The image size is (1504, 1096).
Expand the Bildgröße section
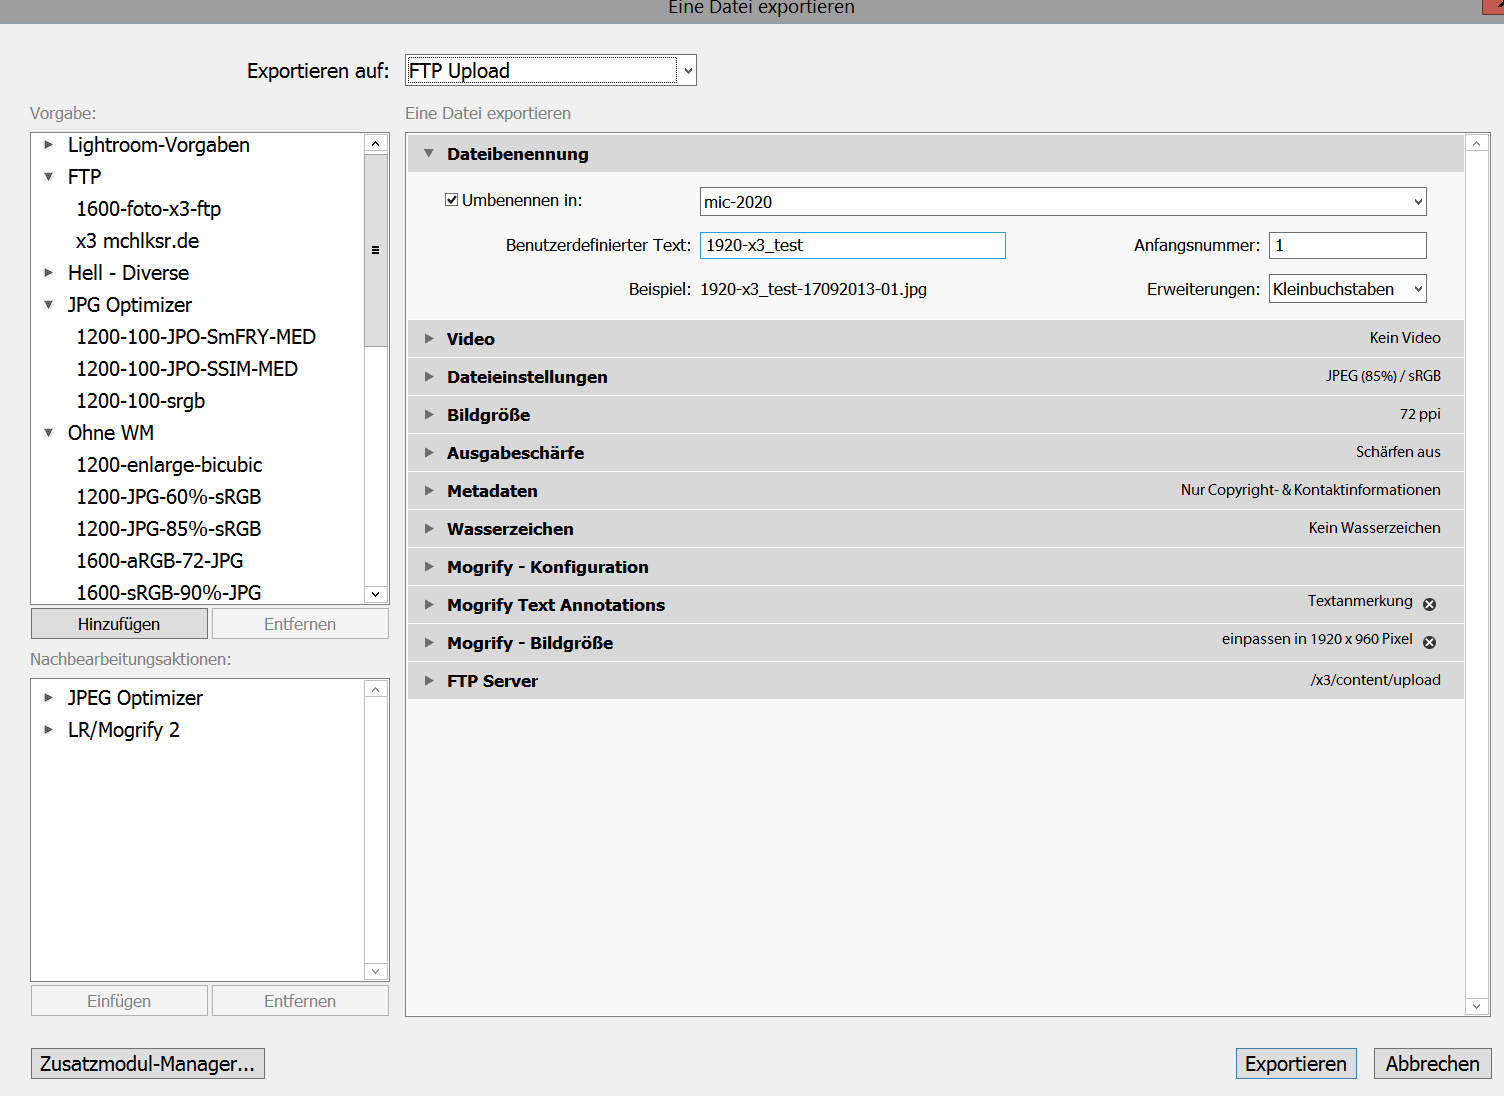tap(429, 414)
